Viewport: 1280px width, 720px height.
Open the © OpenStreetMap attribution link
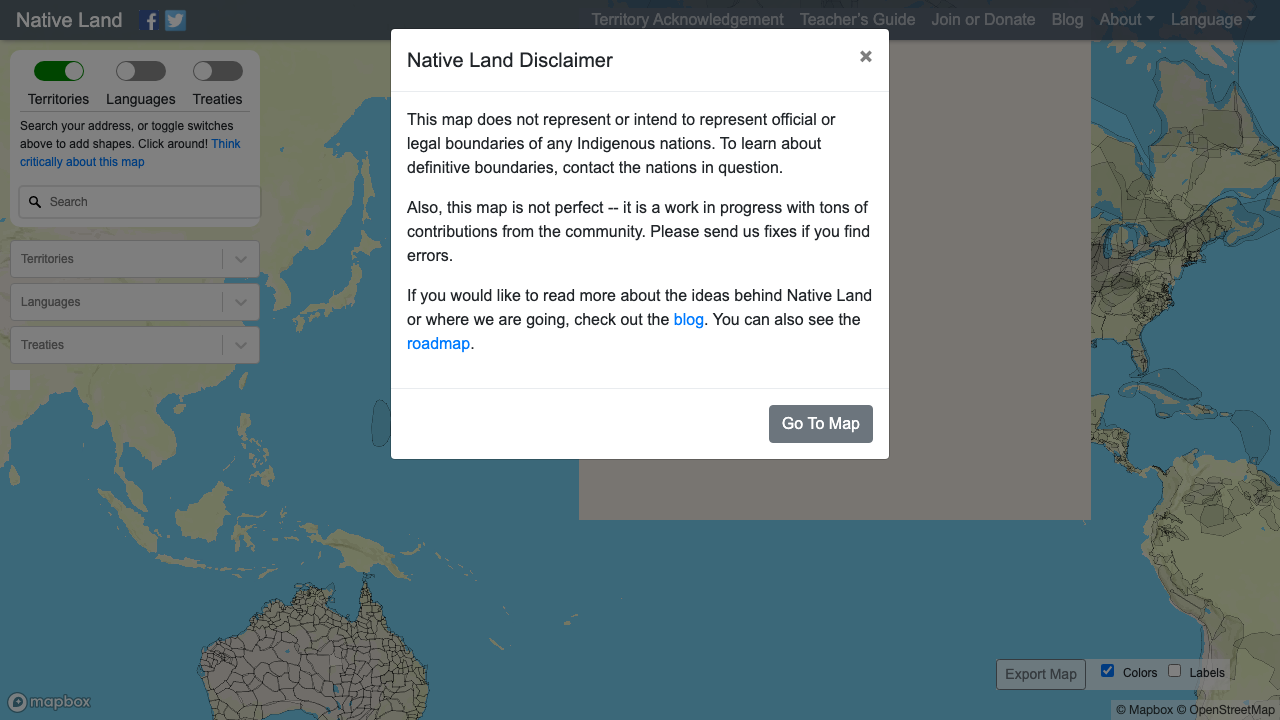pyautogui.click(x=1225, y=710)
